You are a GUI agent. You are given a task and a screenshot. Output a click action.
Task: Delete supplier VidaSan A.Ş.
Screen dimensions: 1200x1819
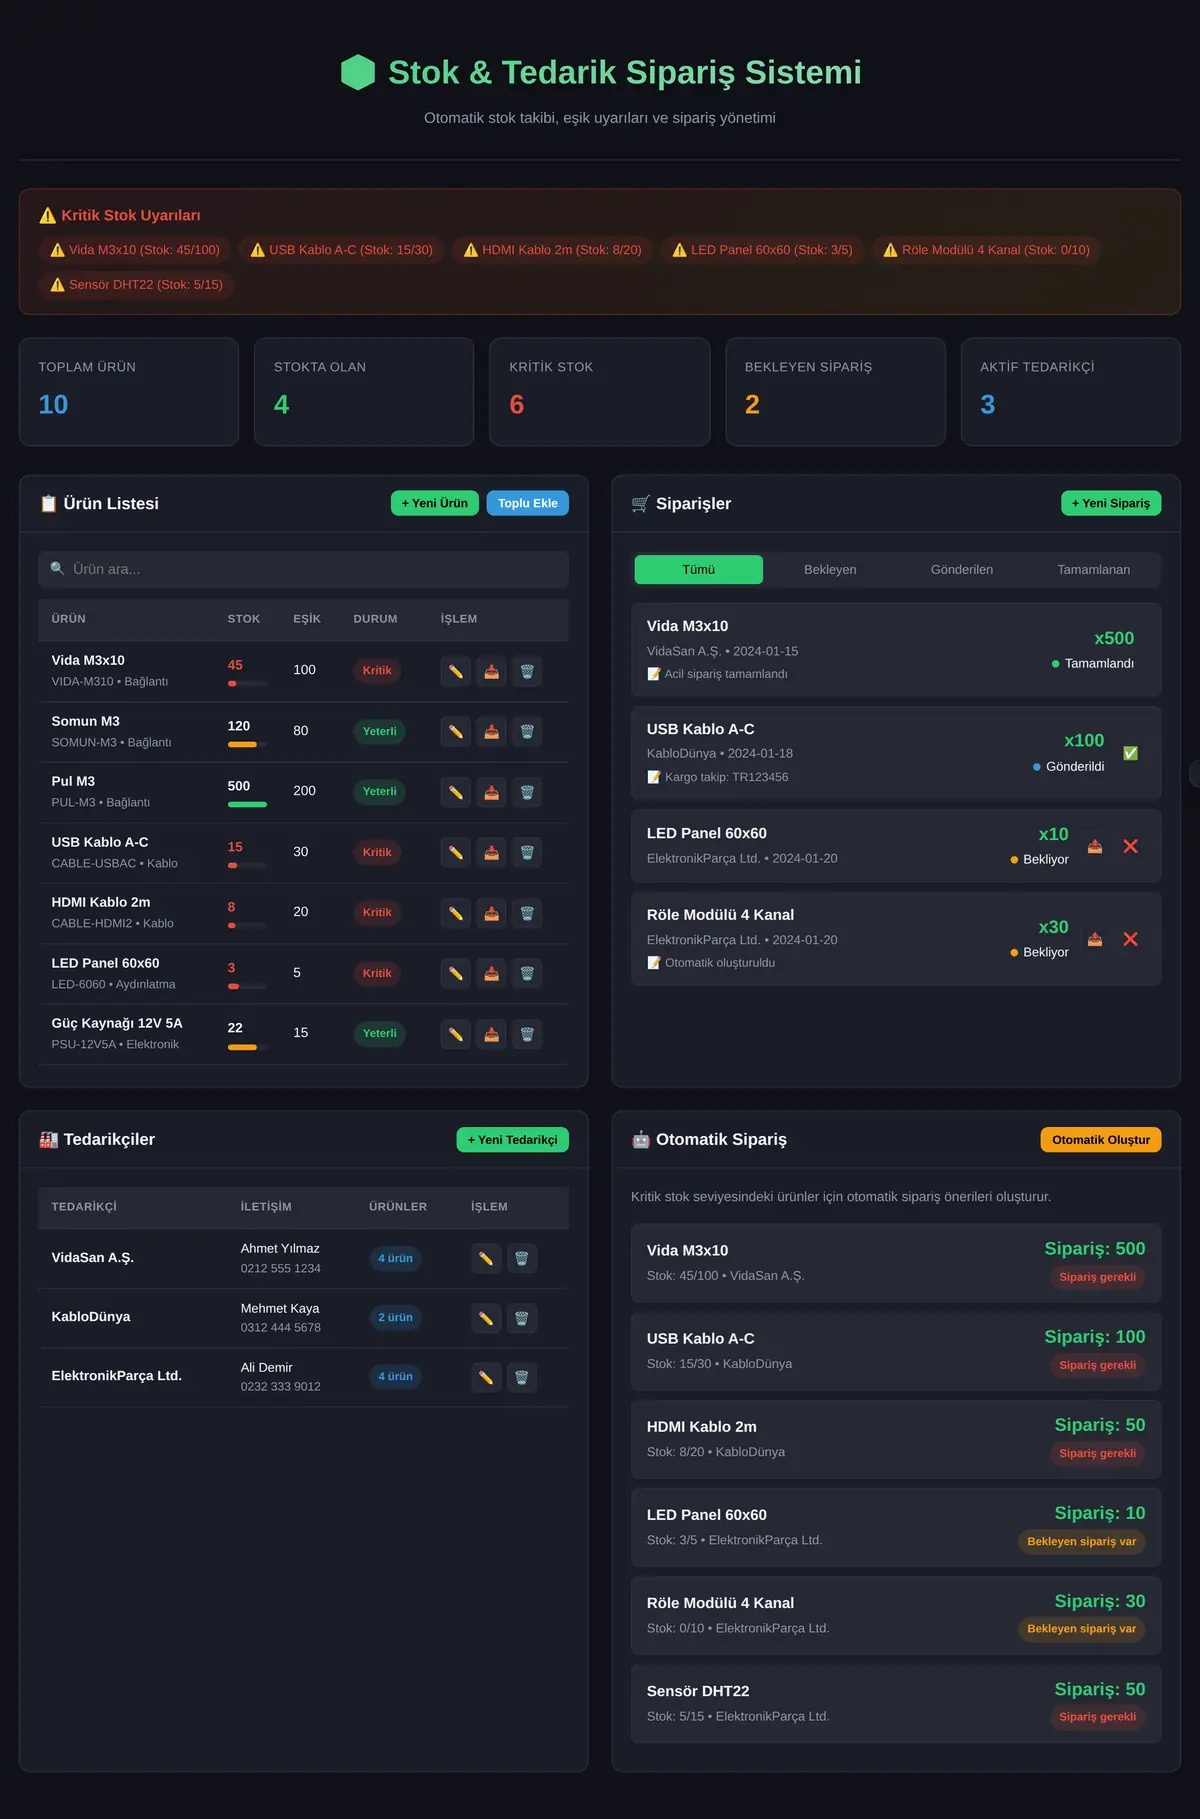521,1258
